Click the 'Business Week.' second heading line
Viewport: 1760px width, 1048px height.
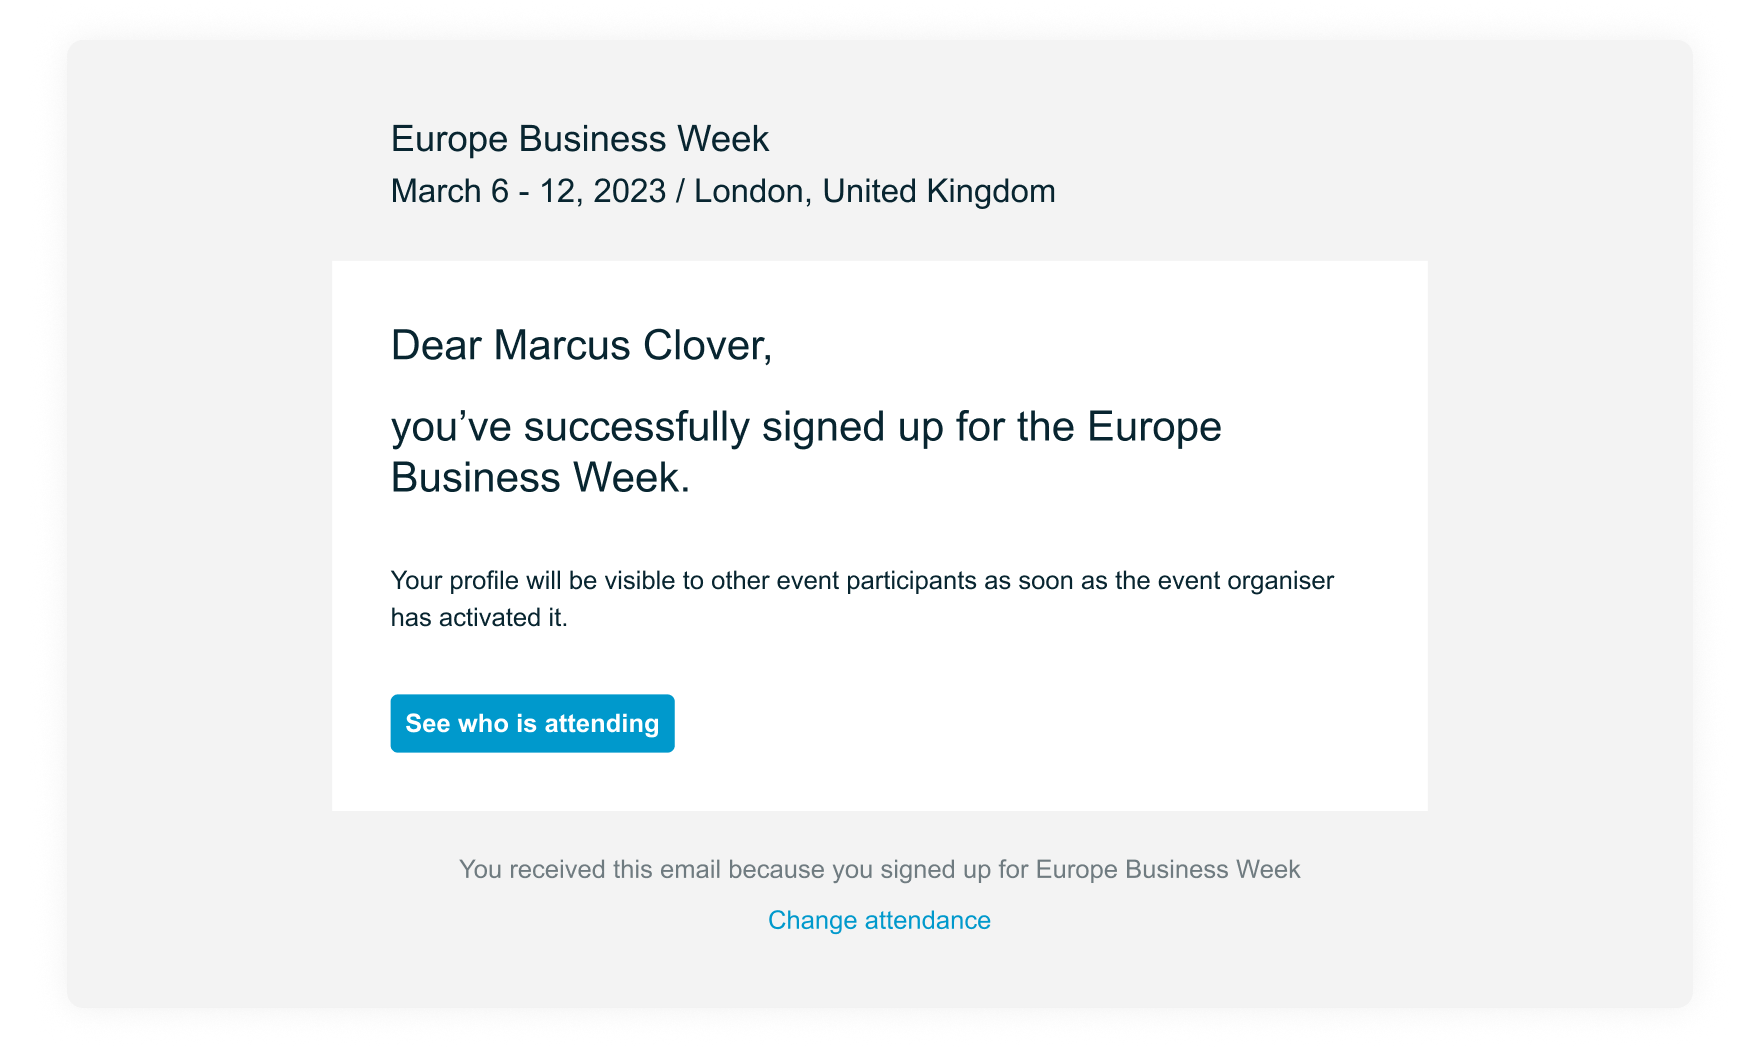click(x=540, y=478)
